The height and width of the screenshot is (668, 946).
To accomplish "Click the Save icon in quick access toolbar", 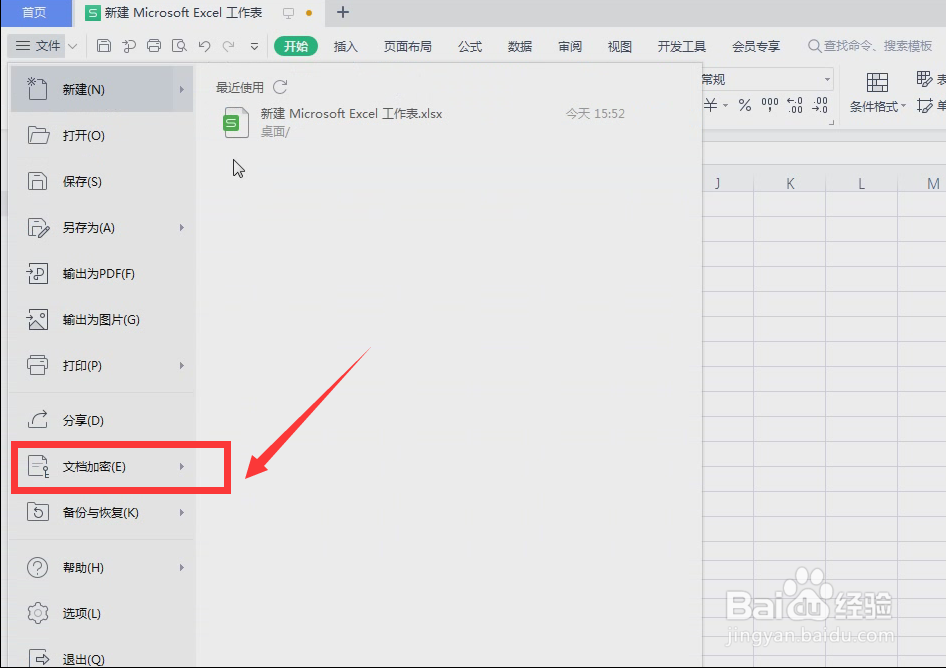I will point(104,45).
